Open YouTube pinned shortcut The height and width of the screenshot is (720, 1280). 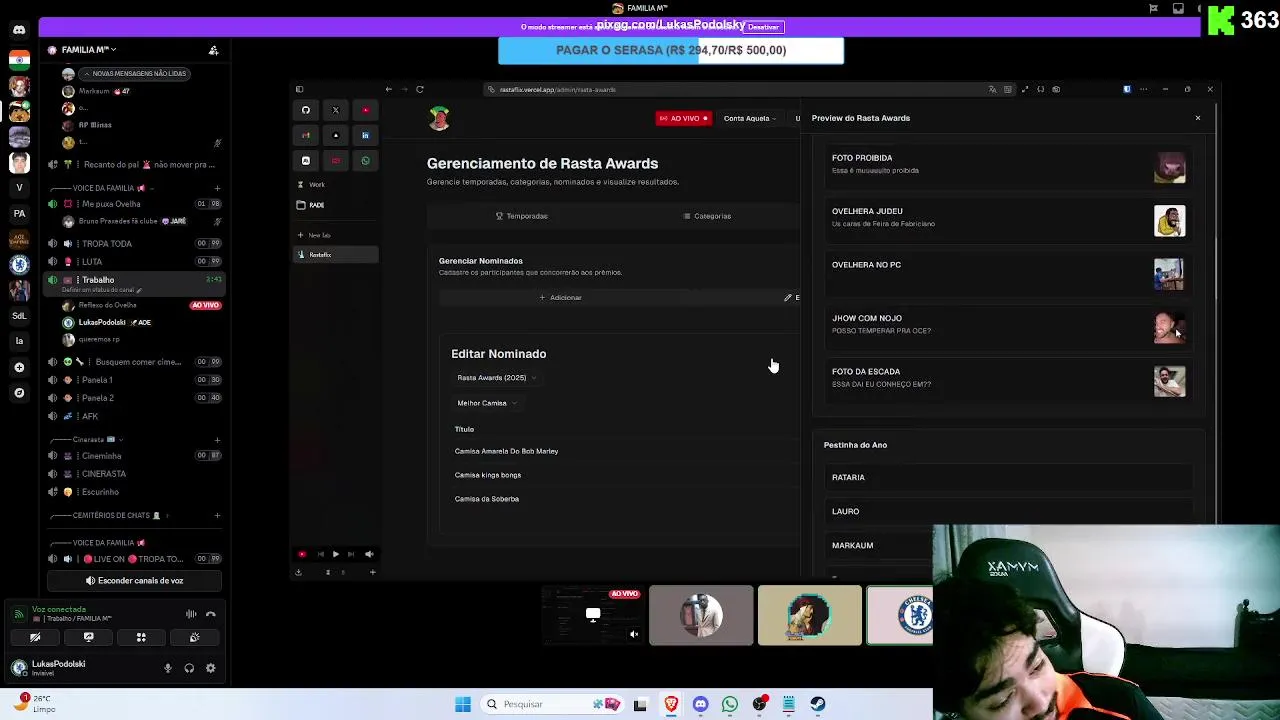[365, 110]
